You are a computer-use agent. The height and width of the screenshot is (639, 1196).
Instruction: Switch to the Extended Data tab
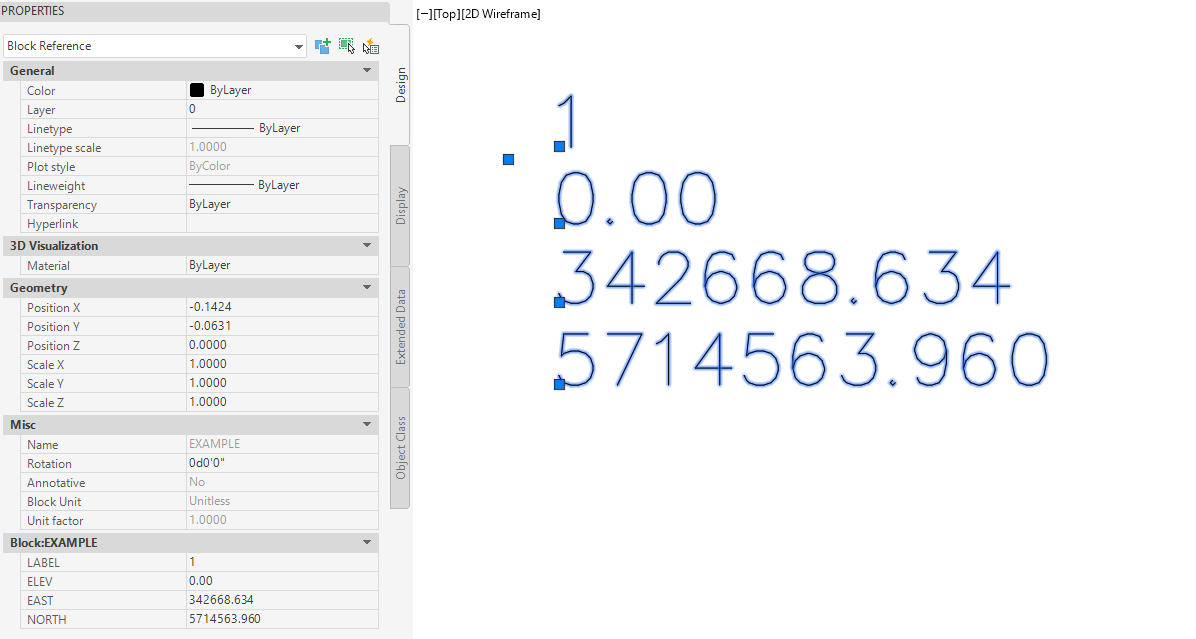coord(401,326)
